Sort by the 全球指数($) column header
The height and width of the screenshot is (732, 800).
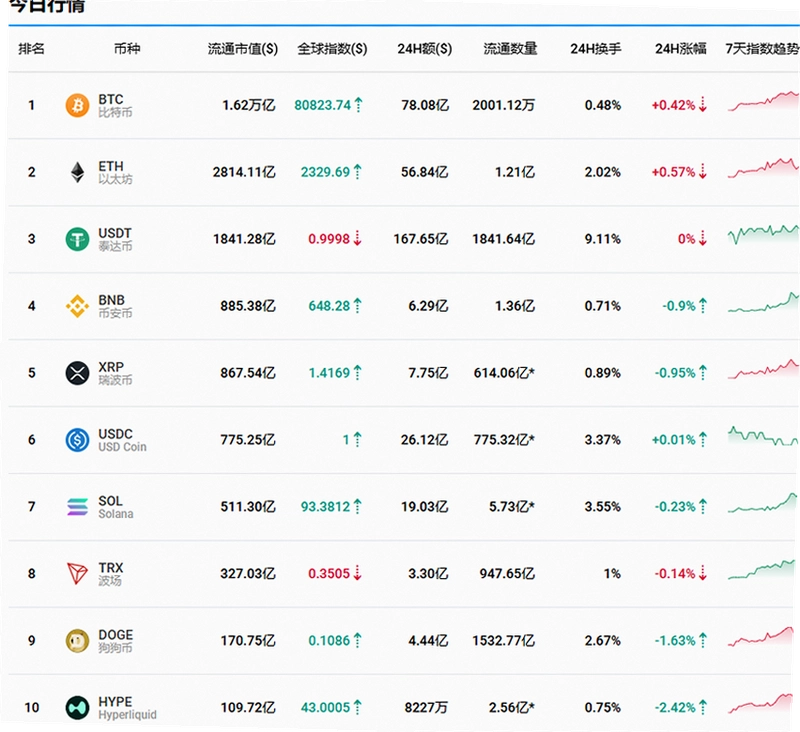pos(332,49)
